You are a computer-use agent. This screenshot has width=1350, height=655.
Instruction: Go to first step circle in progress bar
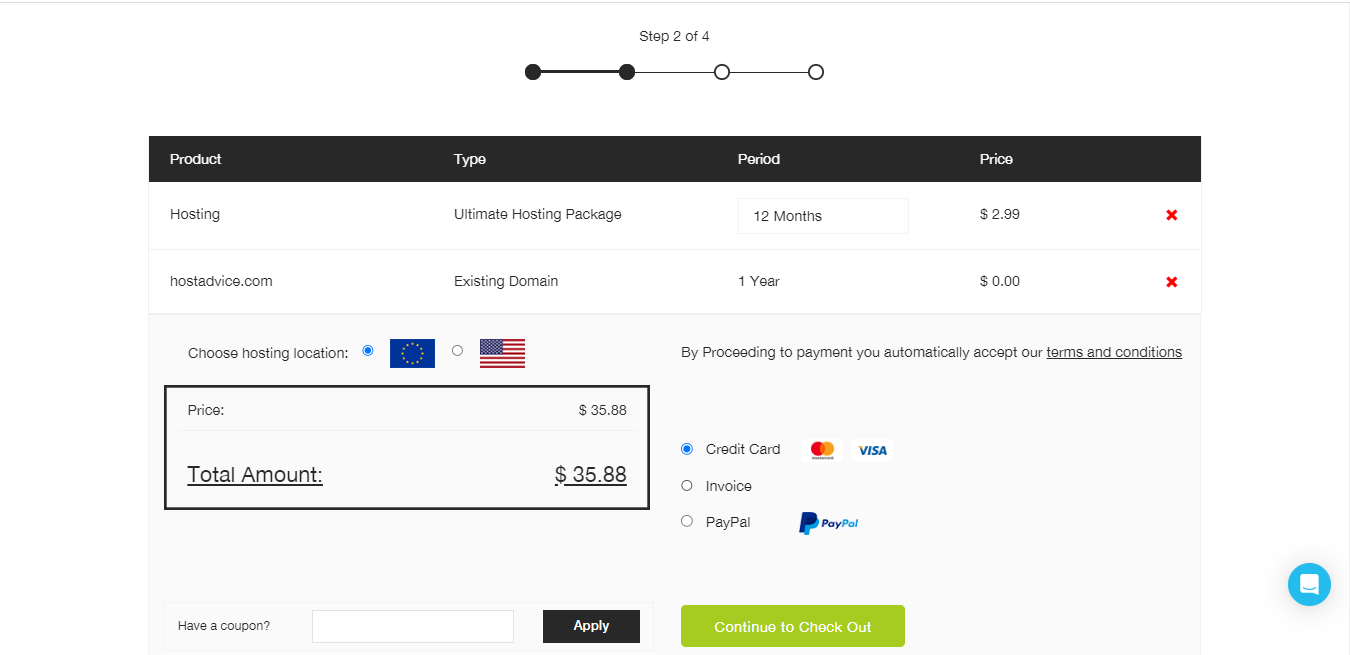[533, 72]
